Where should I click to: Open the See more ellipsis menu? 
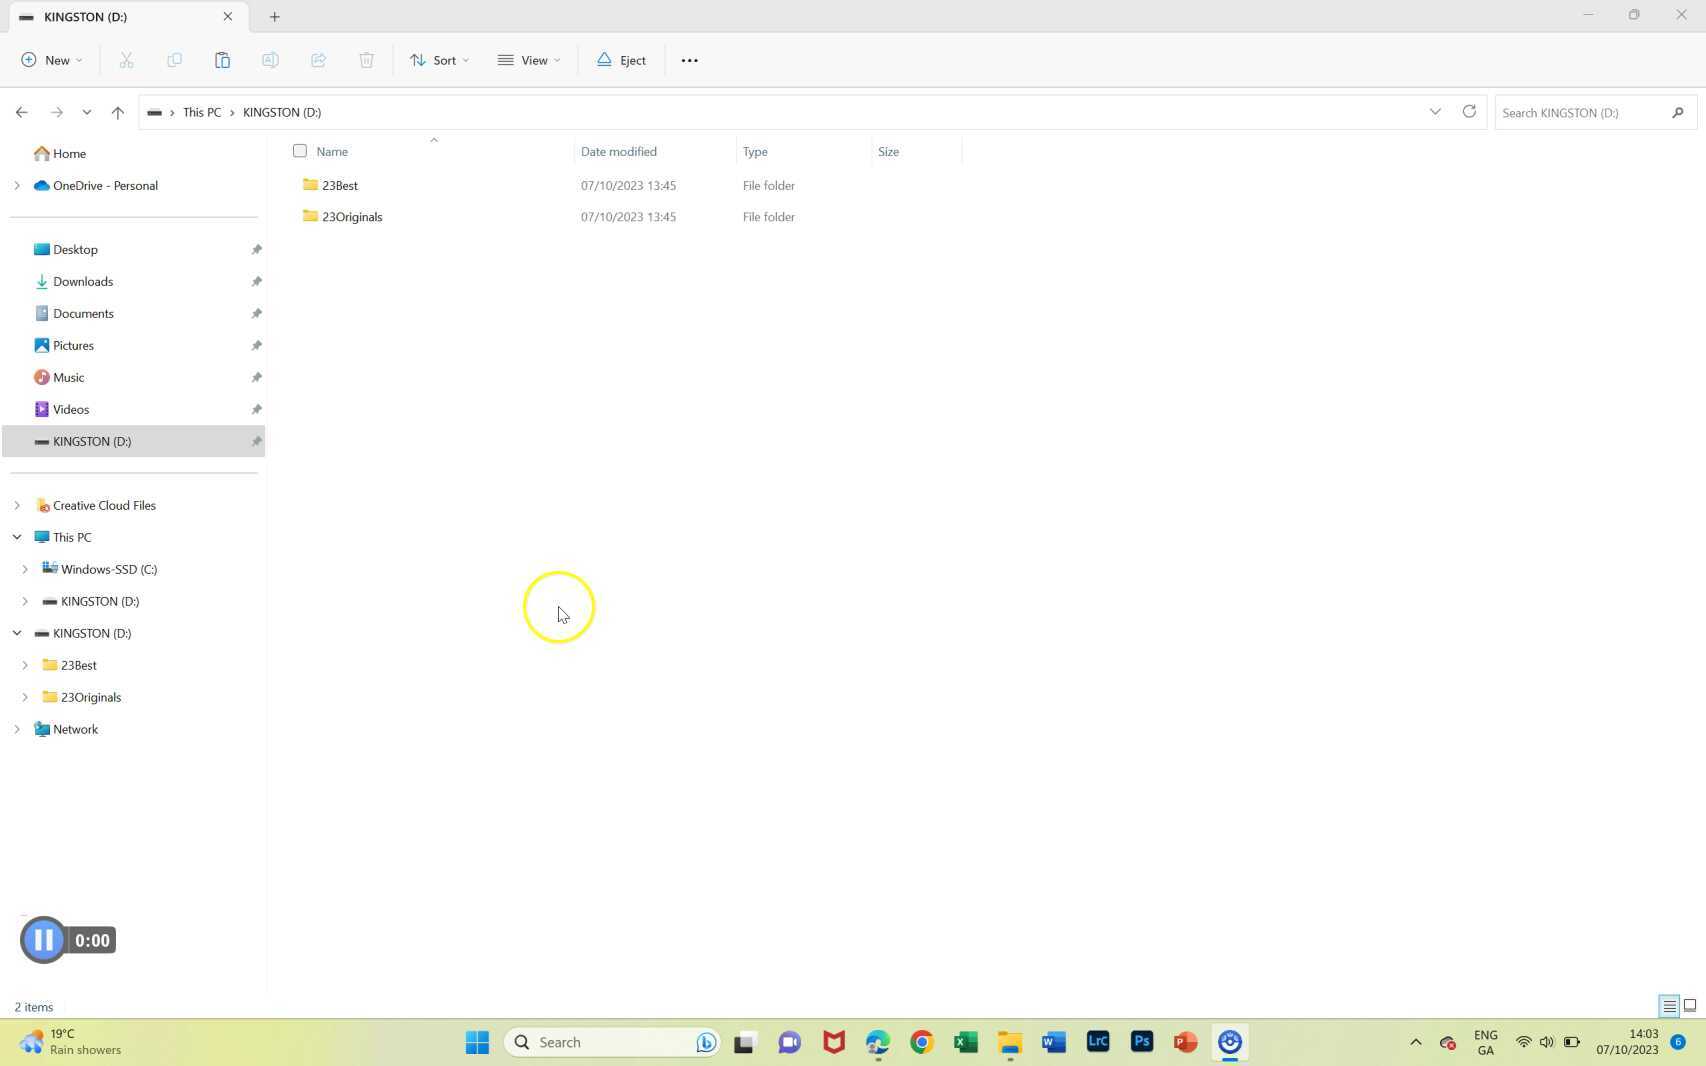[689, 60]
